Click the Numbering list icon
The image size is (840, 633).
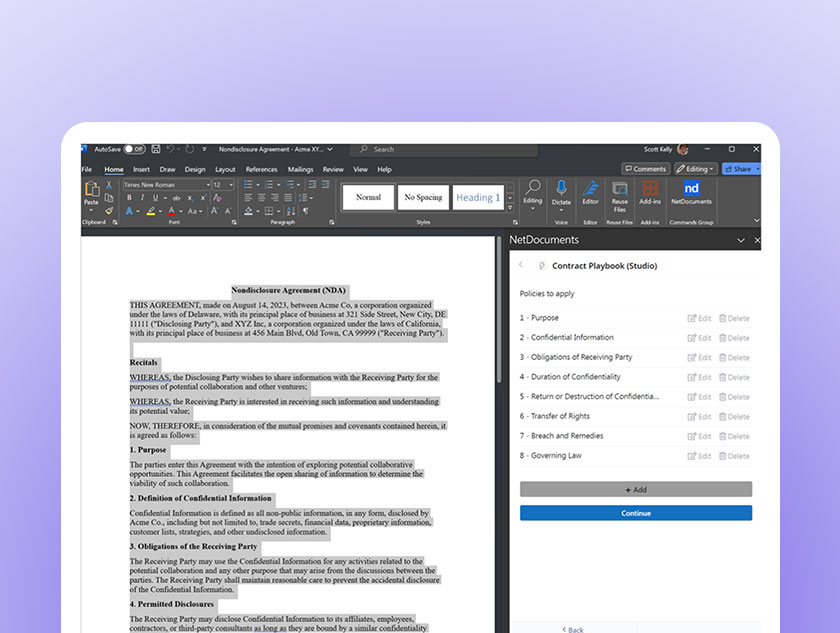click(x=269, y=184)
